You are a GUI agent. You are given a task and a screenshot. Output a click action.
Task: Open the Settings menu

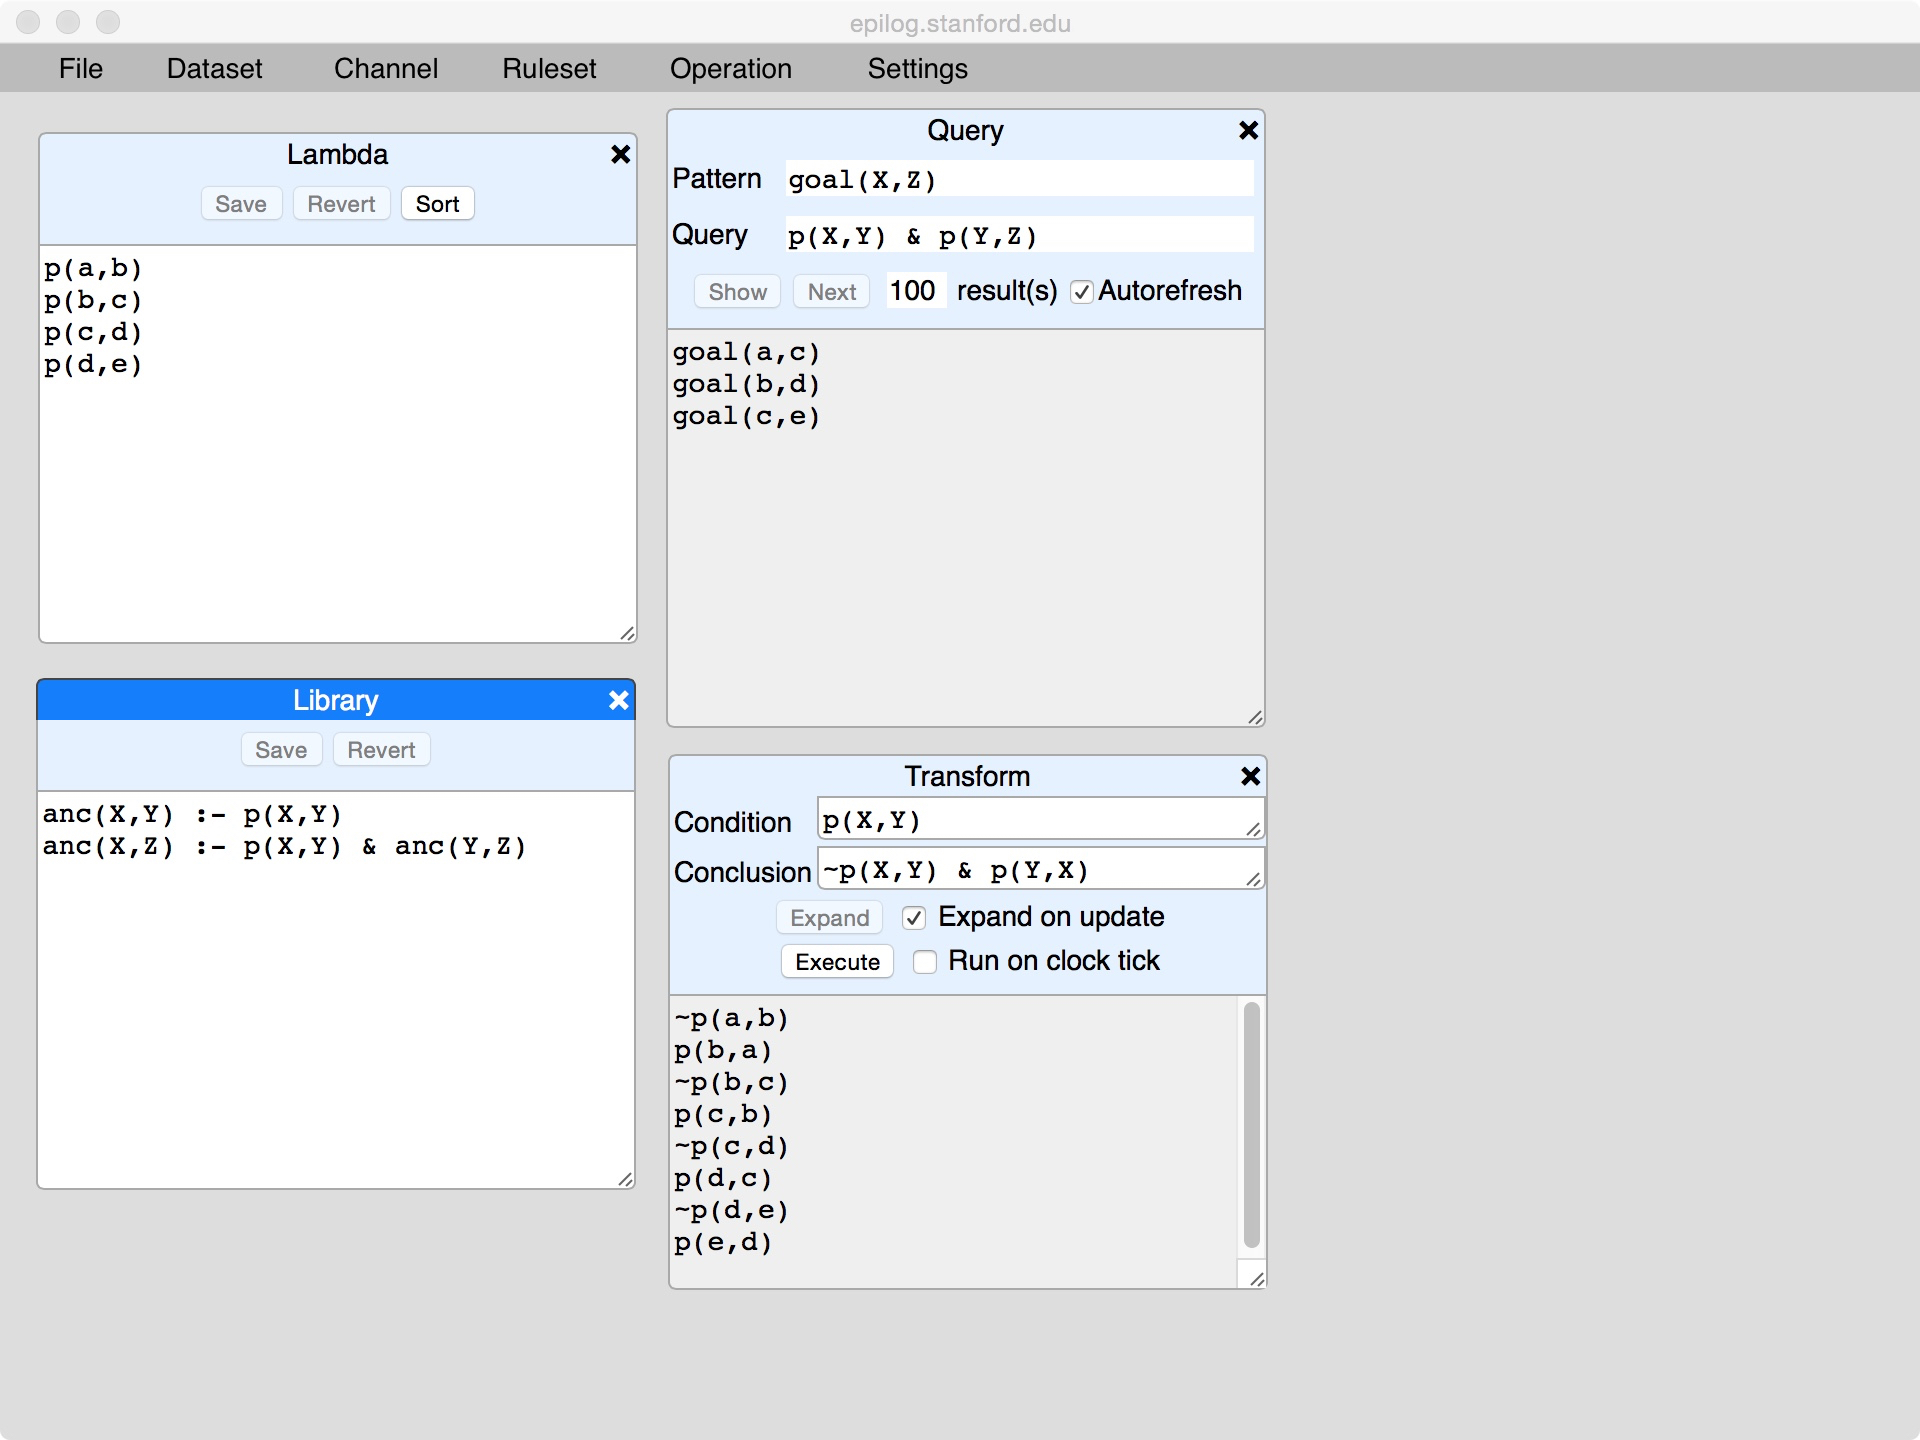click(x=917, y=68)
